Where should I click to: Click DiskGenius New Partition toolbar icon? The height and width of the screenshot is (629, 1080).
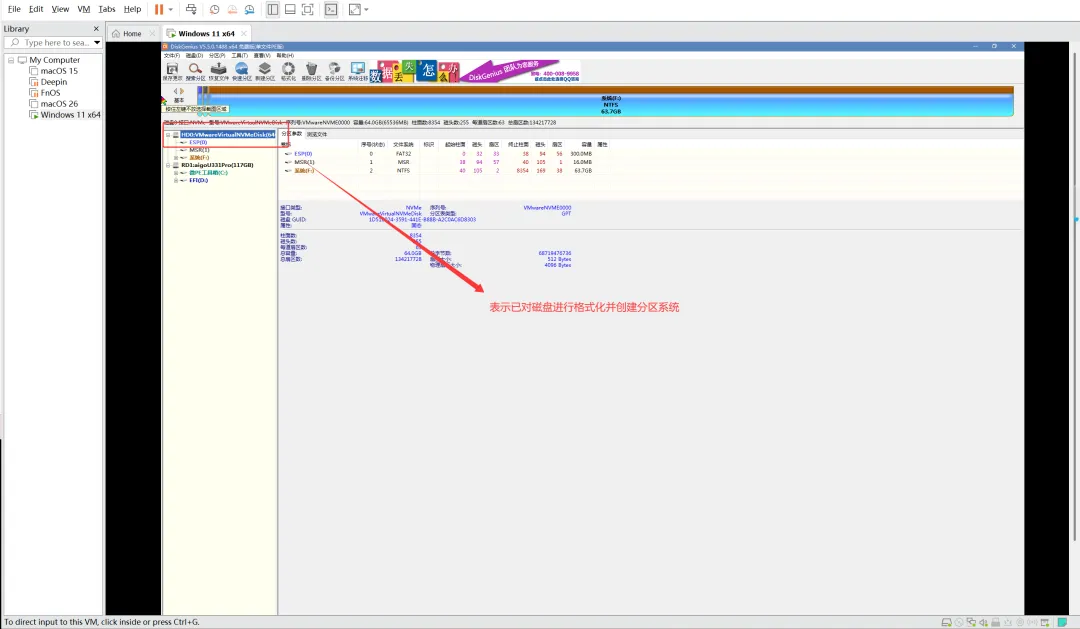[265, 71]
